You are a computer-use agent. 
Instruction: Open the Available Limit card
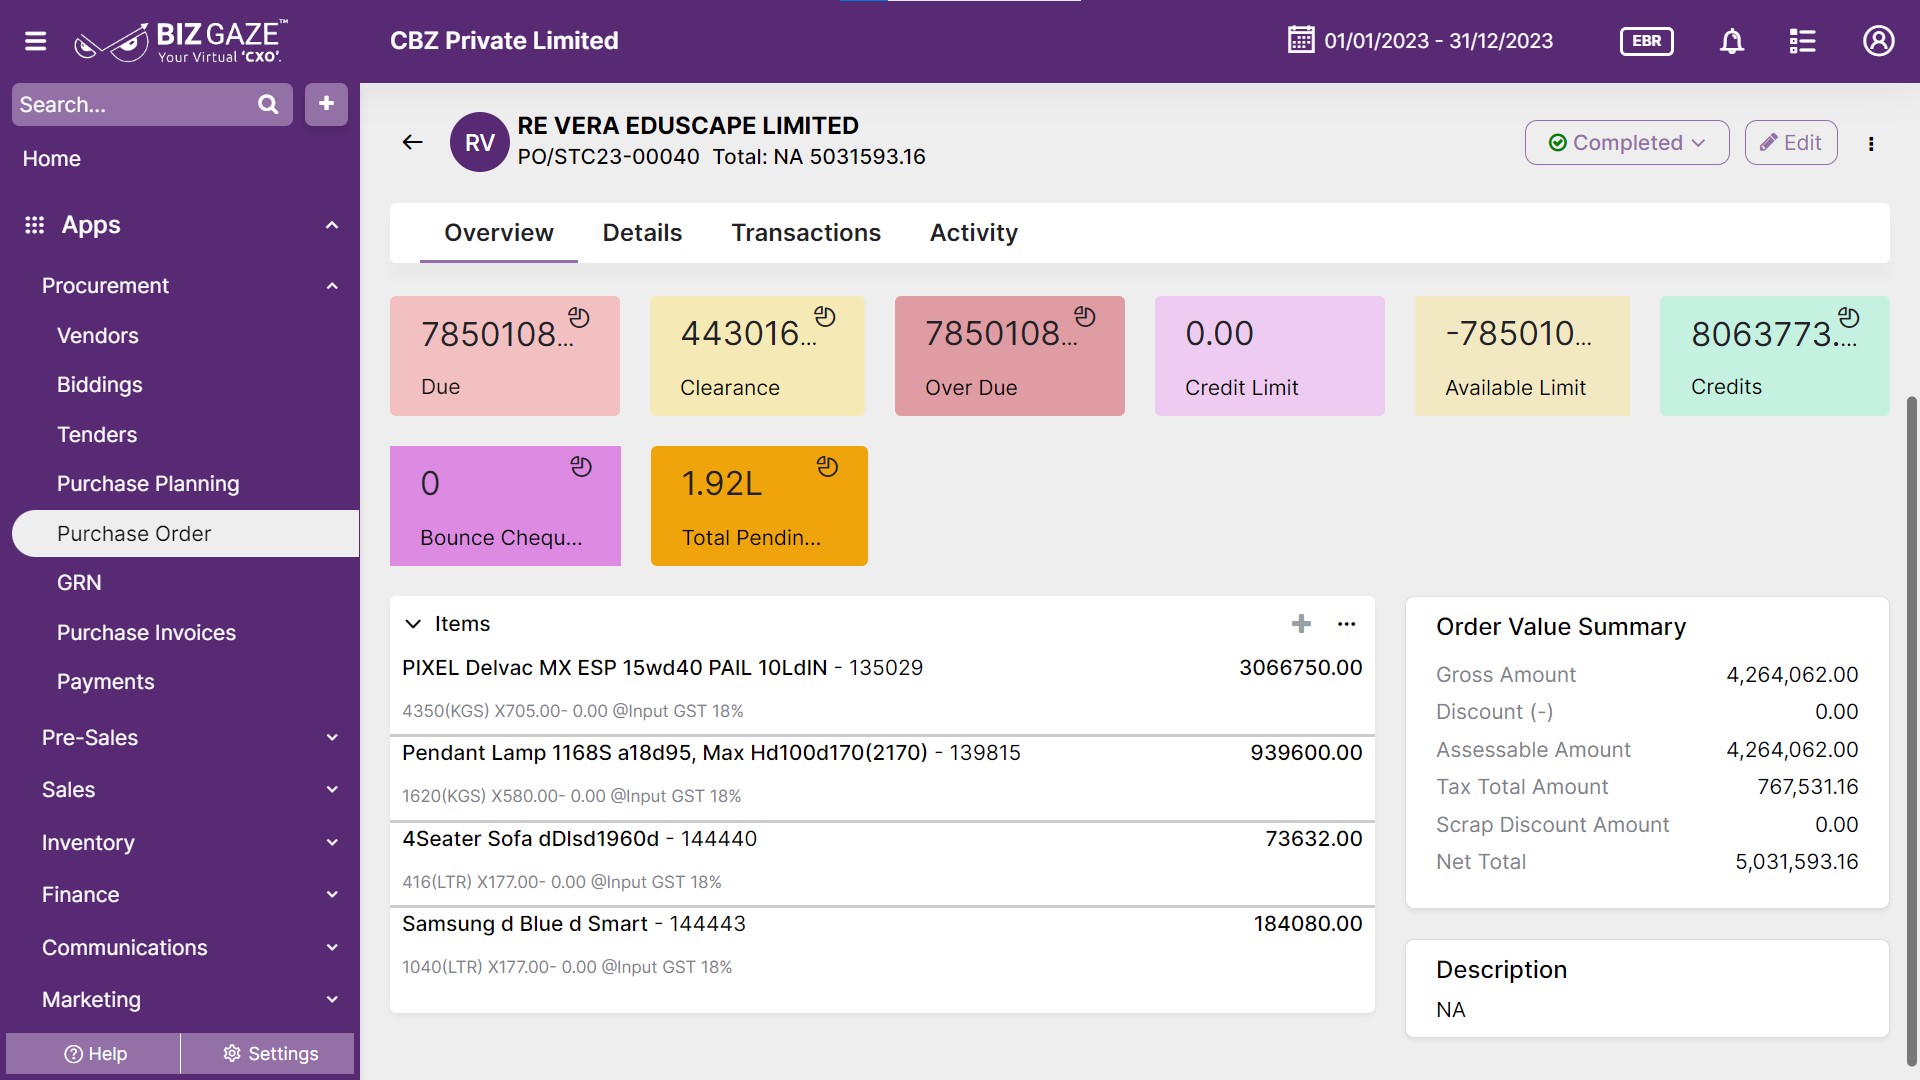(1522, 356)
